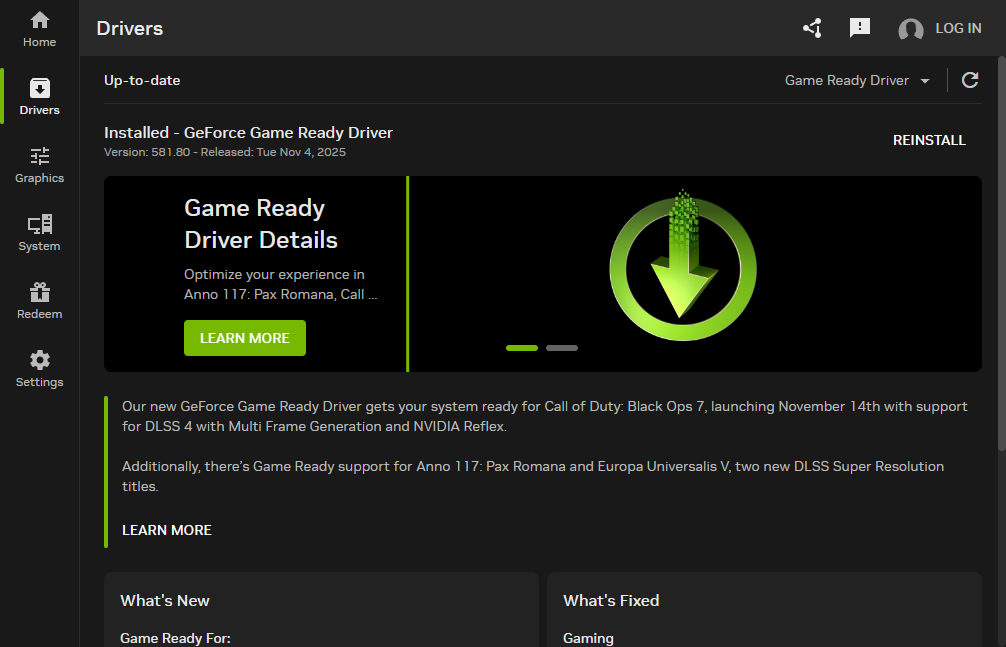The width and height of the screenshot is (1006, 647).
Task: Click LOG IN in the header
Action: click(958, 28)
